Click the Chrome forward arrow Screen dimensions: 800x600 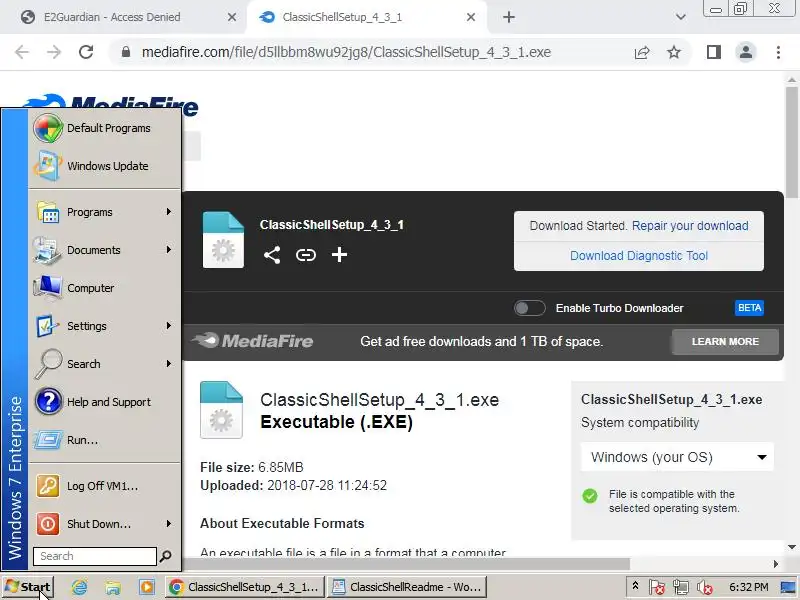54,52
